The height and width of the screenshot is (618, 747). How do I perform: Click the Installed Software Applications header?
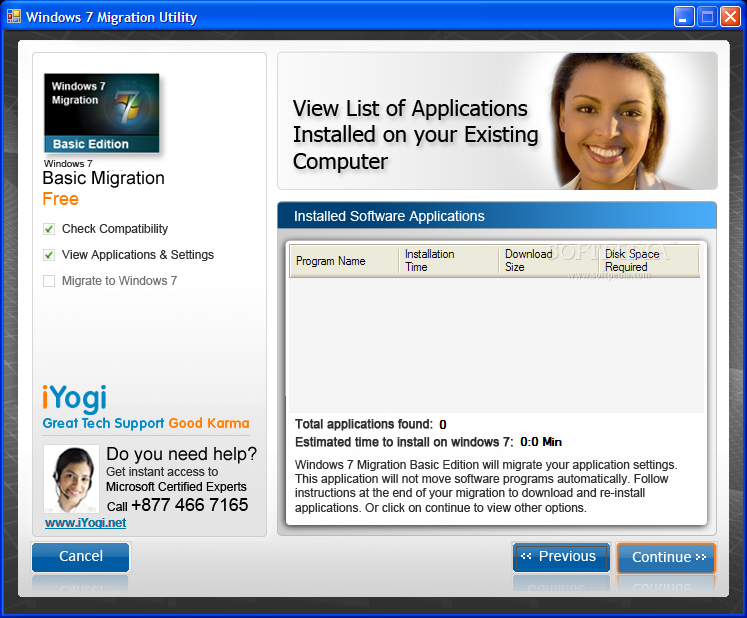tap(497, 216)
